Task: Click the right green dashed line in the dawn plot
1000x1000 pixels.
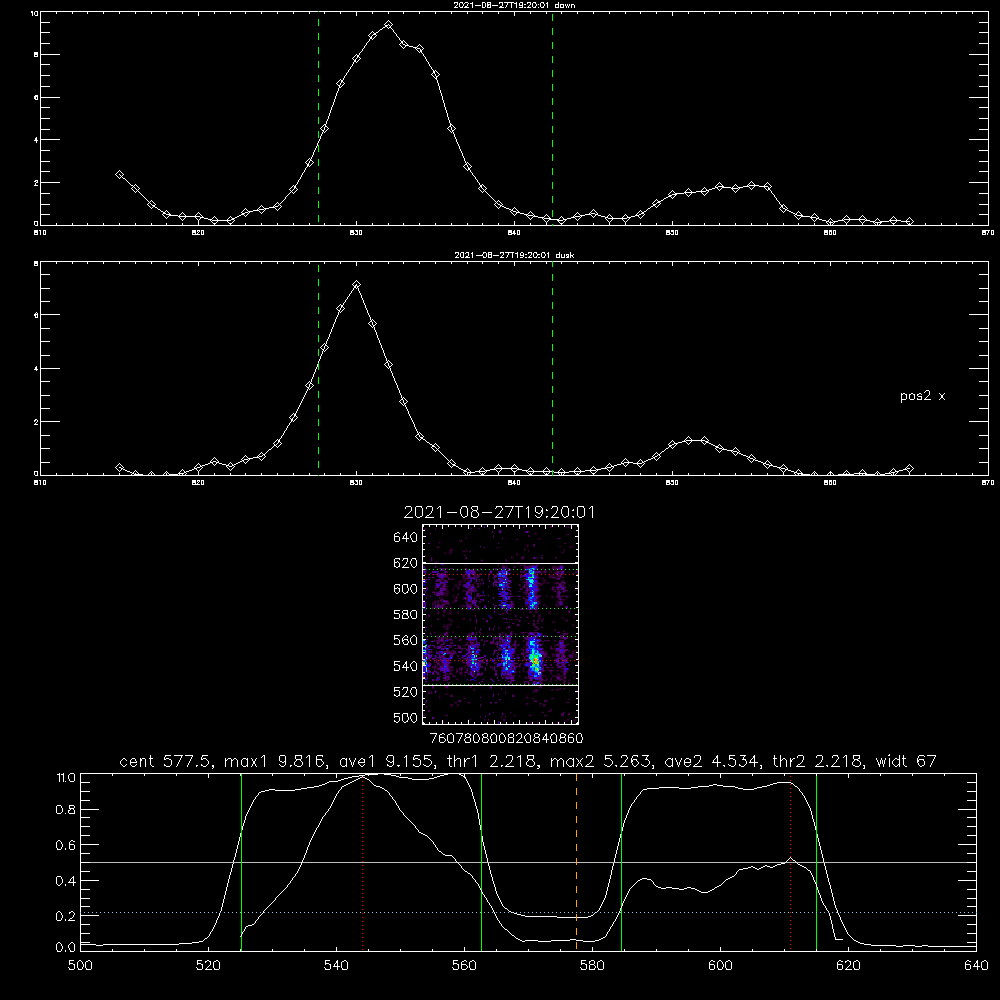Action: [x=552, y=118]
